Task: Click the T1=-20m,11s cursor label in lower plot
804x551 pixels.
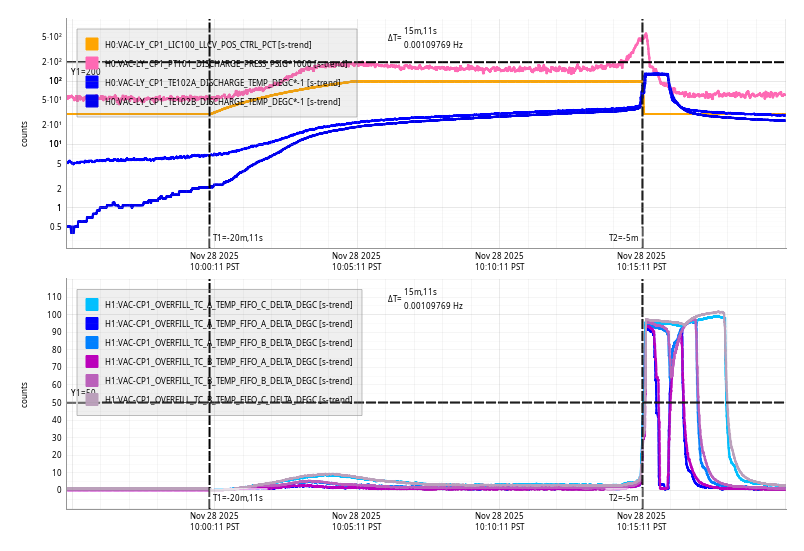Action: point(237,497)
